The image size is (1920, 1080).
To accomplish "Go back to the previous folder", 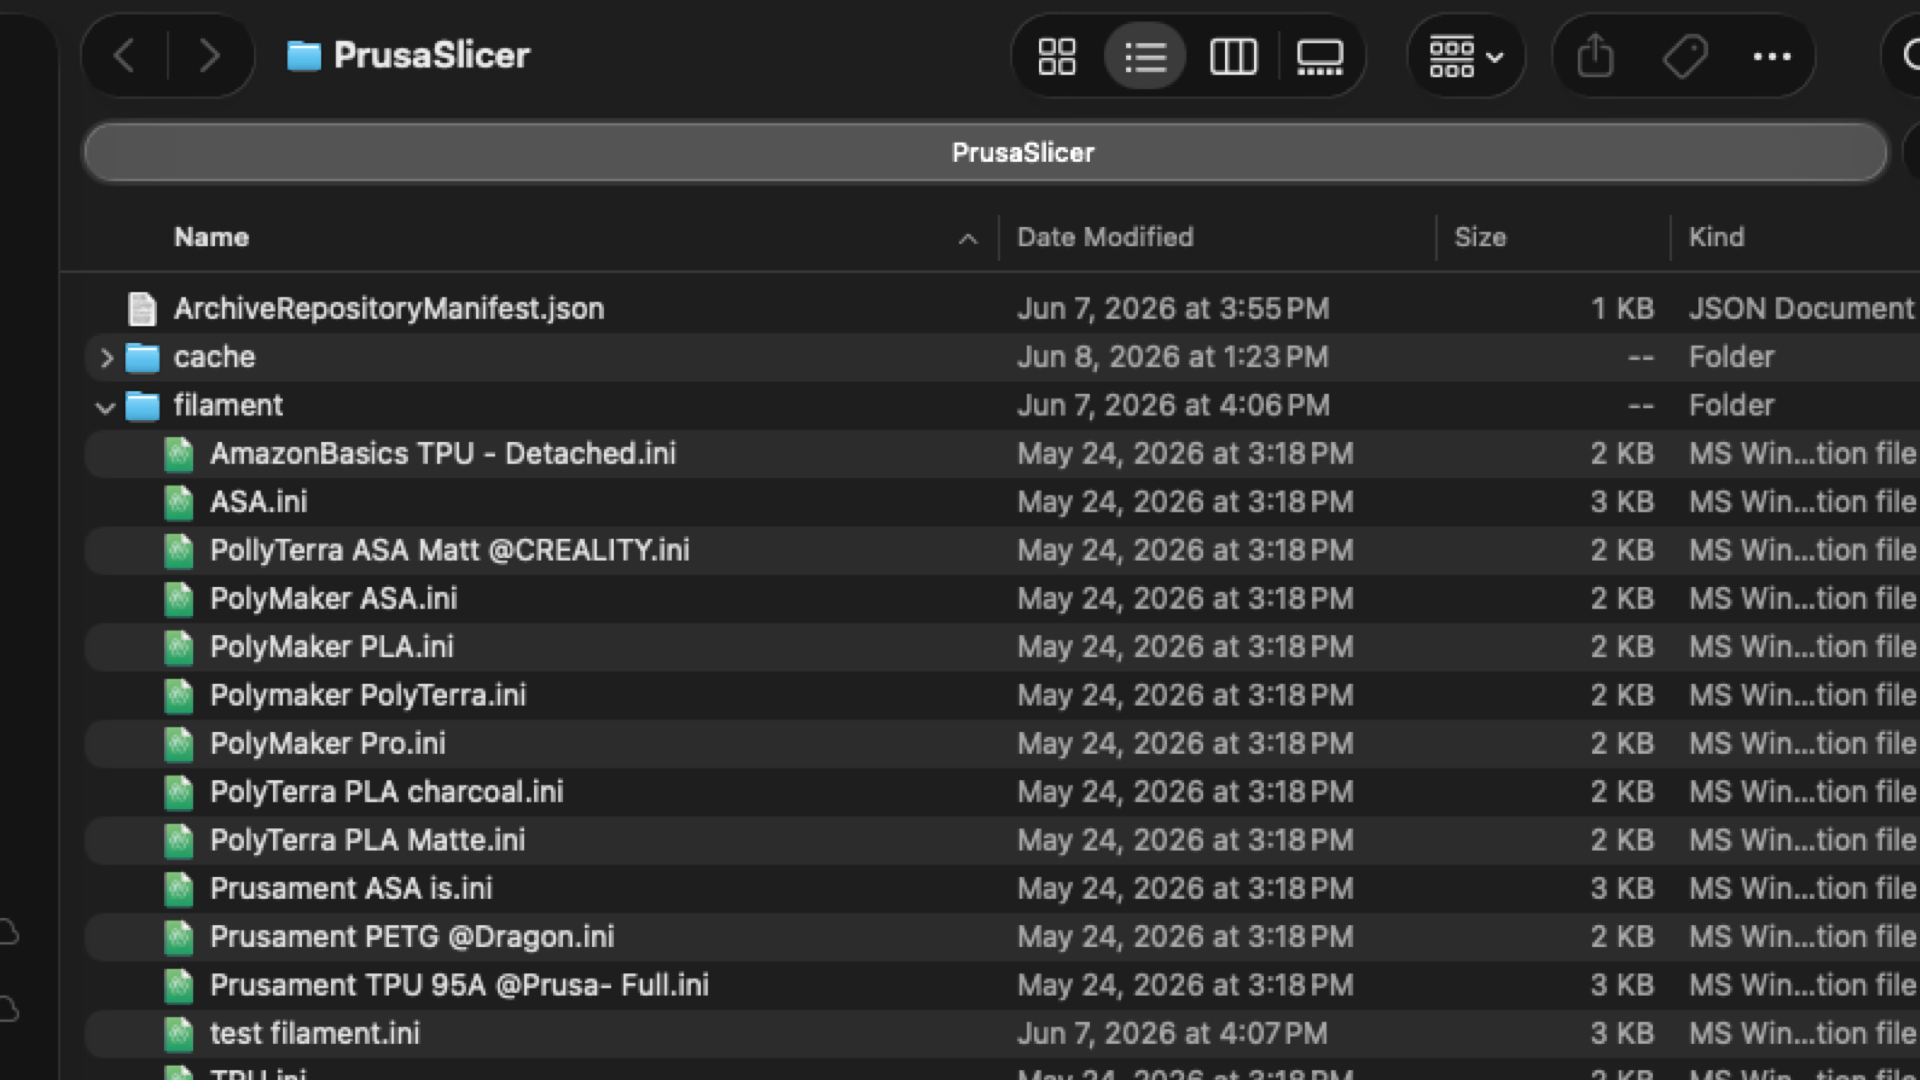I will pos(124,56).
